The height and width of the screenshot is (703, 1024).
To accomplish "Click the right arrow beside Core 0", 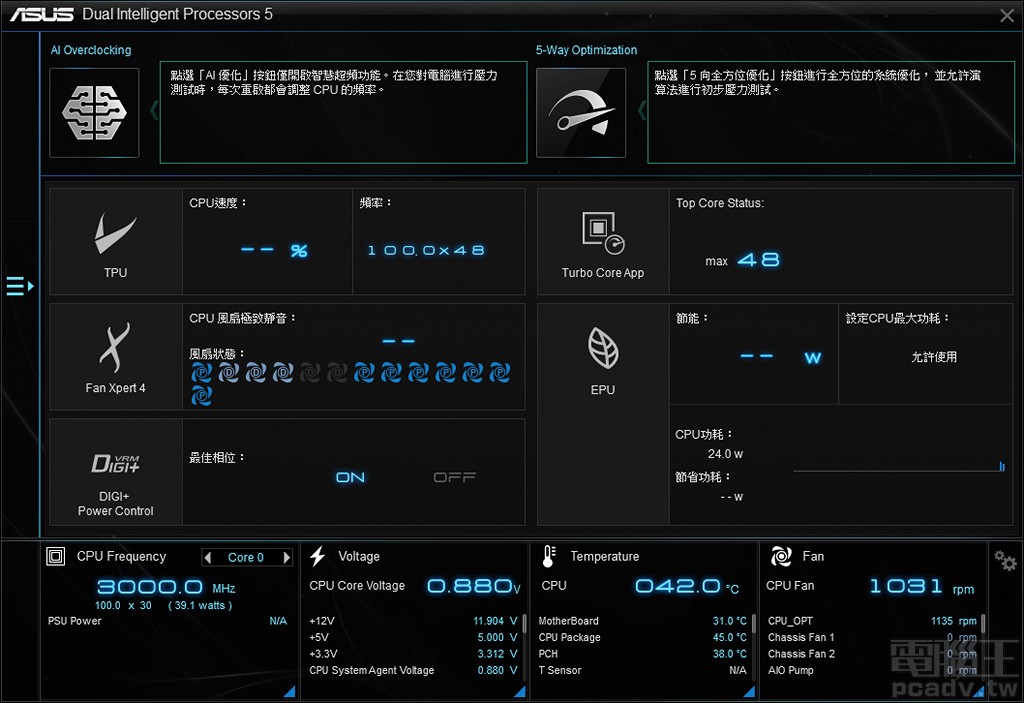I will pyautogui.click(x=284, y=557).
